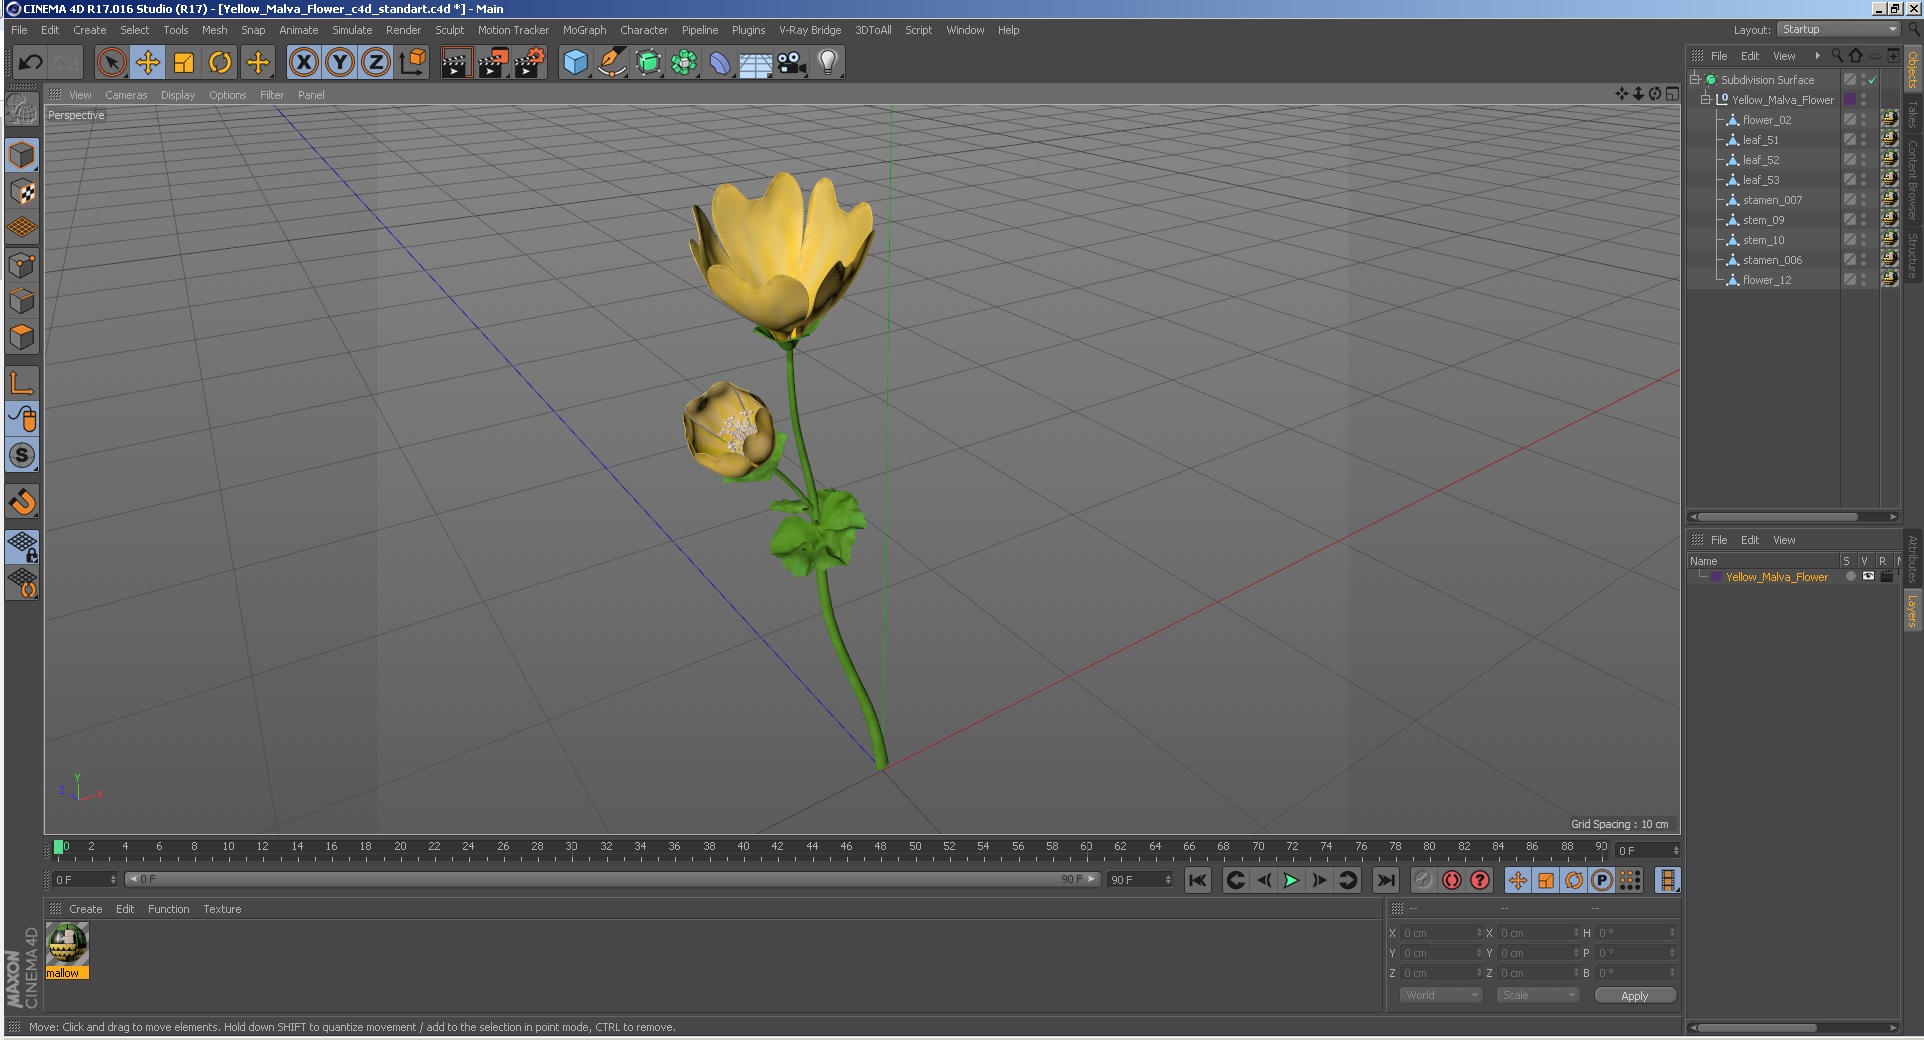Image resolution: width=1924 pixels, height=1040 pixels.
Task: Click the Undo arrow icon
Action: coord(30,63)
